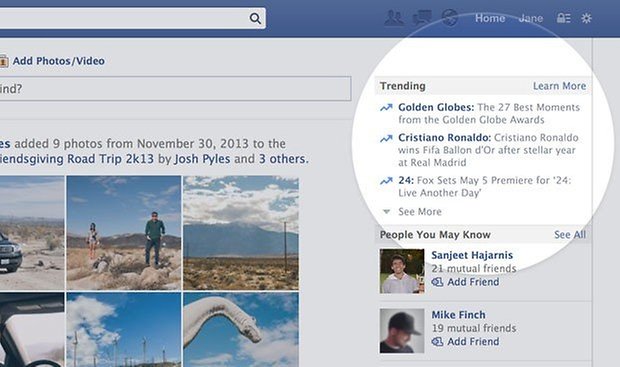Select the Add Photos/Video option
Image resolution: width=620 pixels, height=367 pixels.
pyautogui.click(x=59, y=61)
